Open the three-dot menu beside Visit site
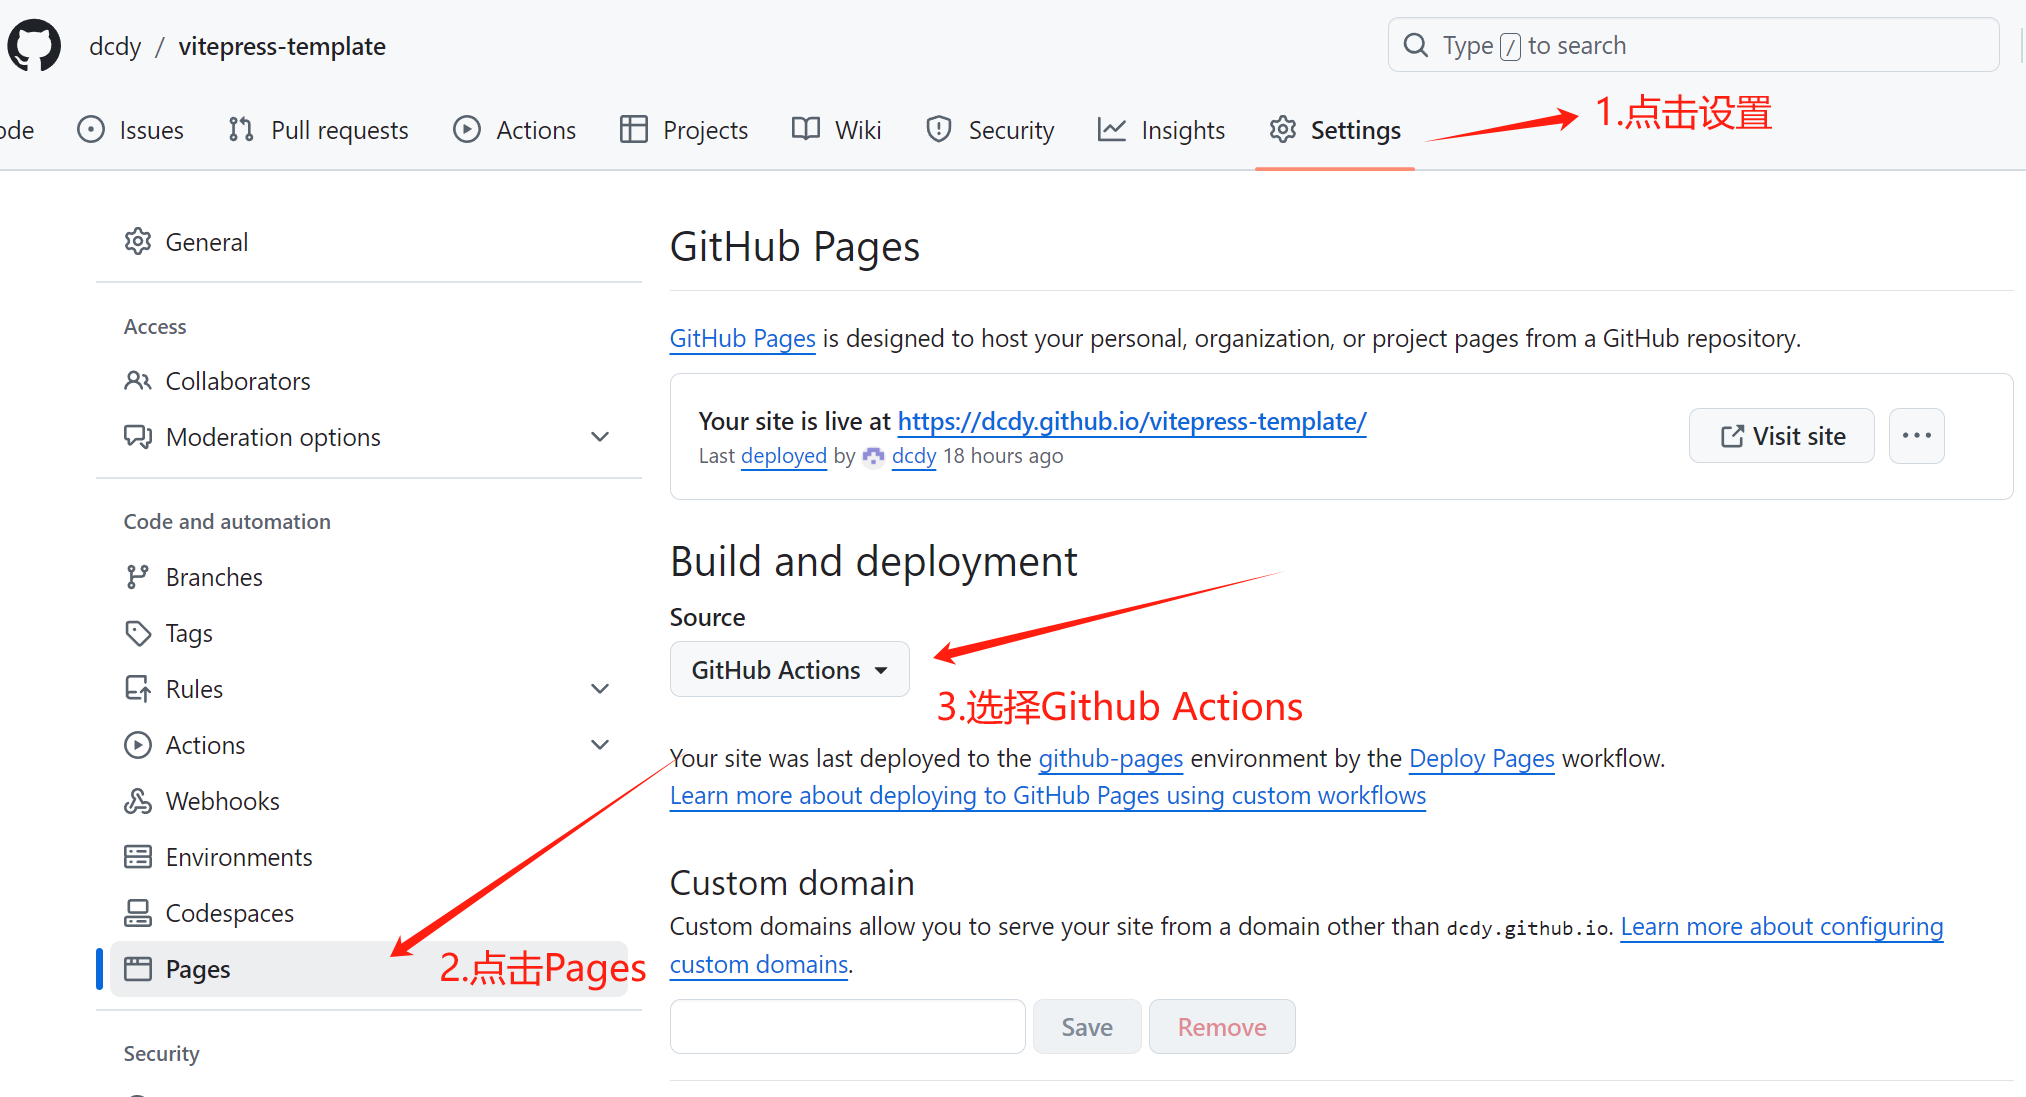The image size is (2026, 1097). 1916,436
